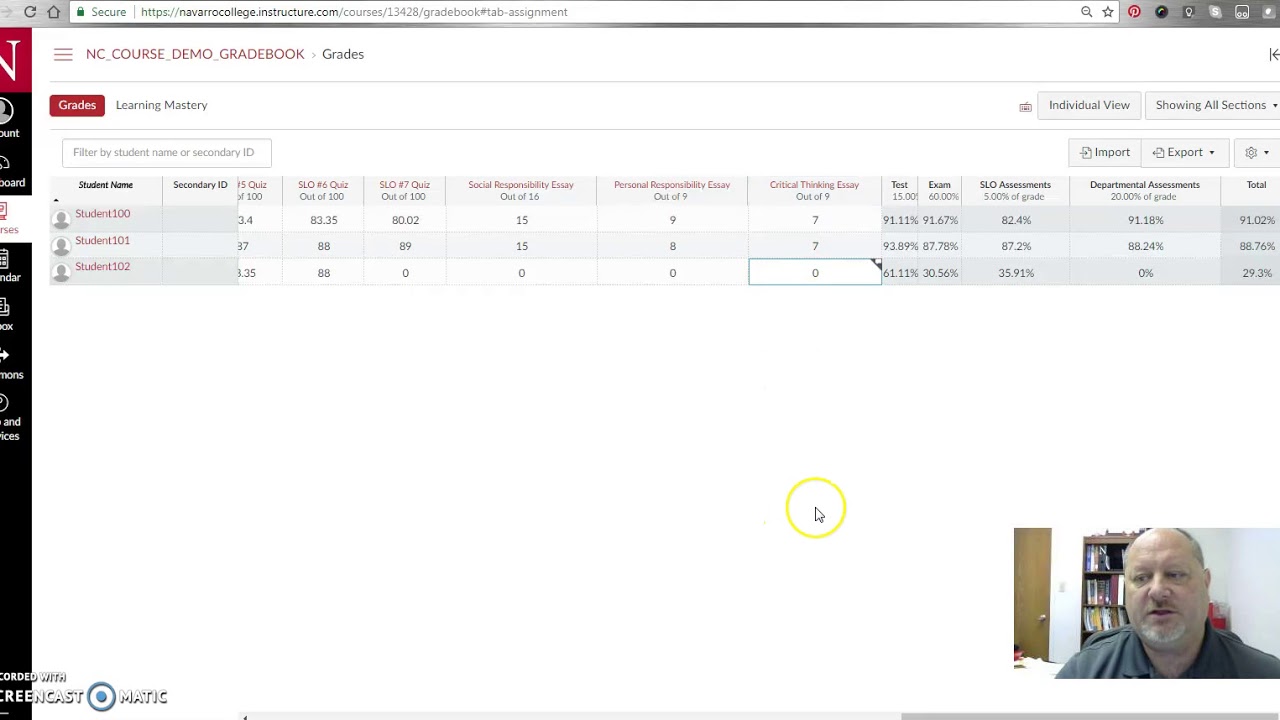The image size is (1280, 720).
Task: Click Student100's Total grade 91.02%
Action: tap(1256, 220)
